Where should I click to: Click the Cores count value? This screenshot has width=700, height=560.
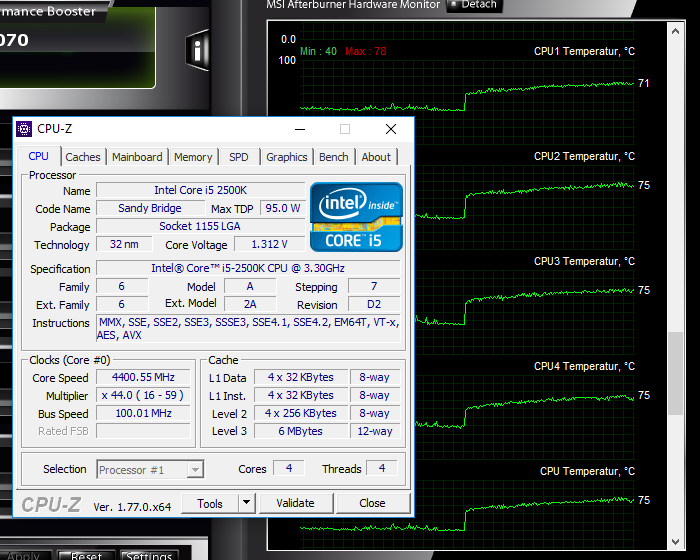tap(289, 468)
